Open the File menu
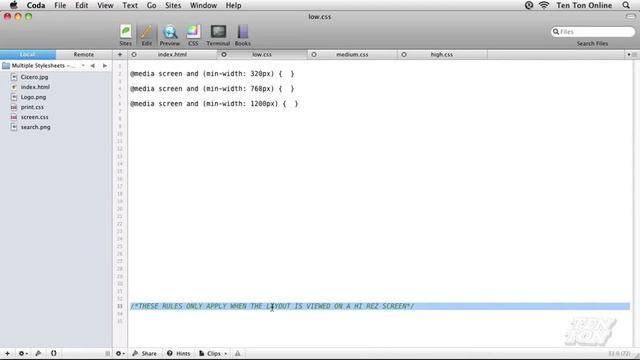 (x=60, y=5)
